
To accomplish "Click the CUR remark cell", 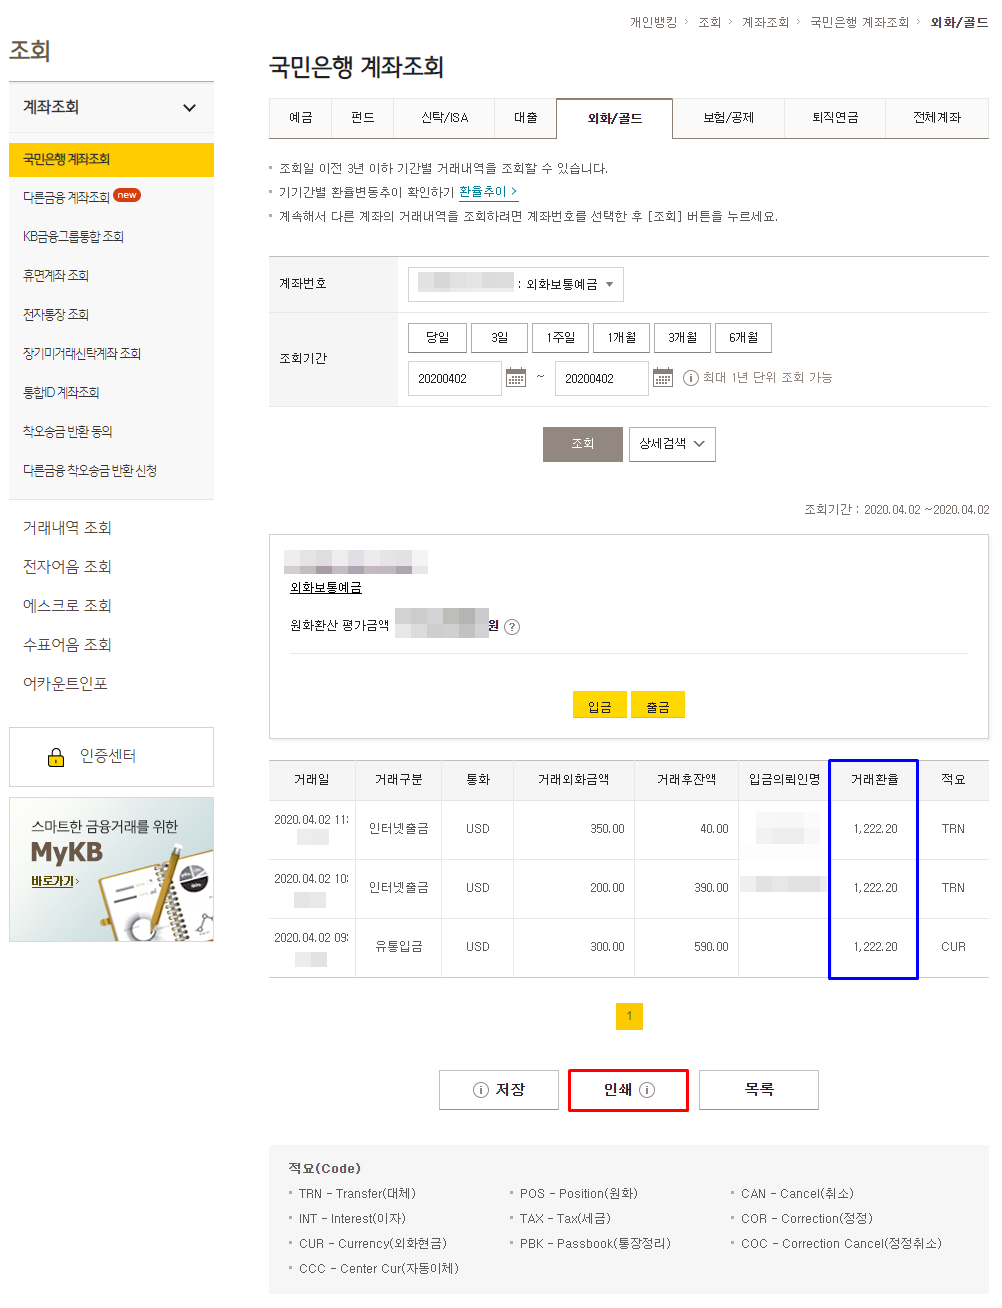I will click(x=953, y=947).
